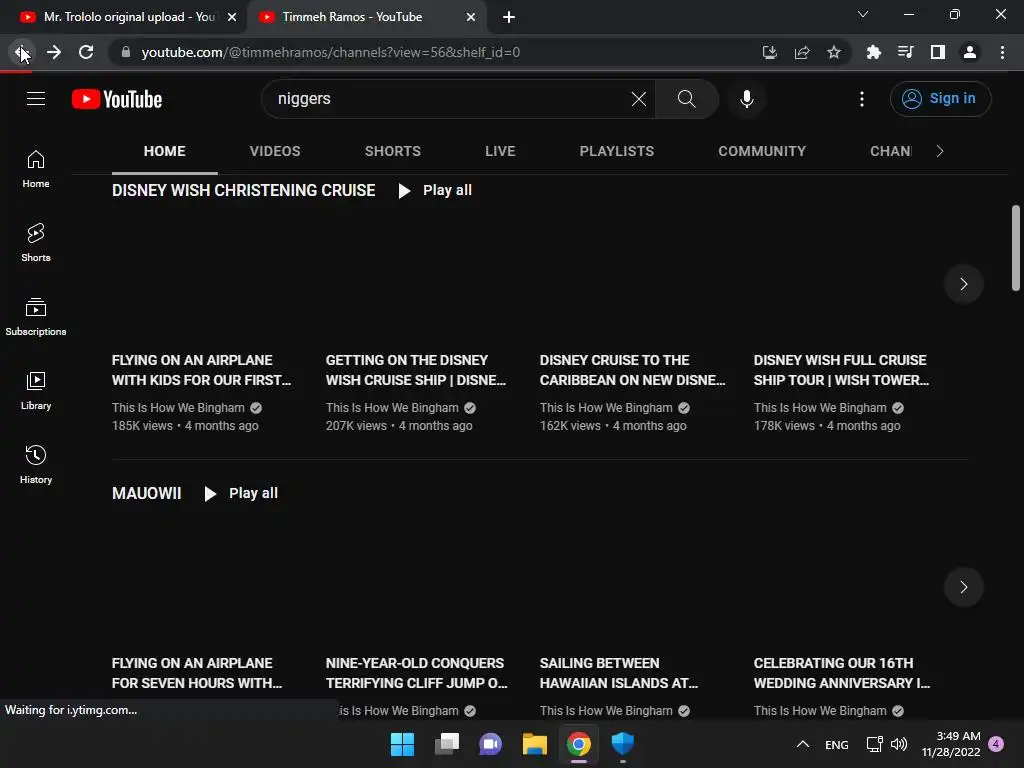Open MAUOWII section title

146,494
